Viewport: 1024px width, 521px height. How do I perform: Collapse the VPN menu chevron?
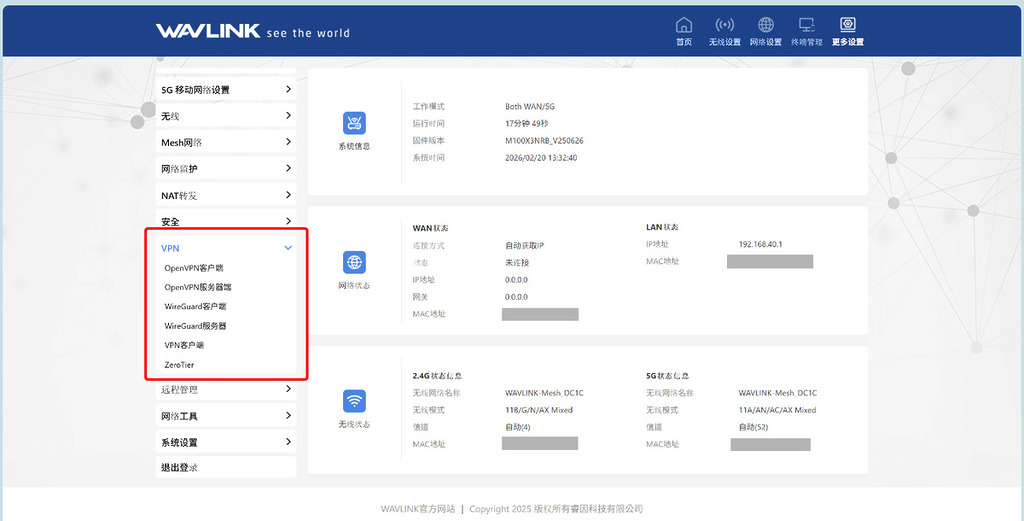[288, 248]
